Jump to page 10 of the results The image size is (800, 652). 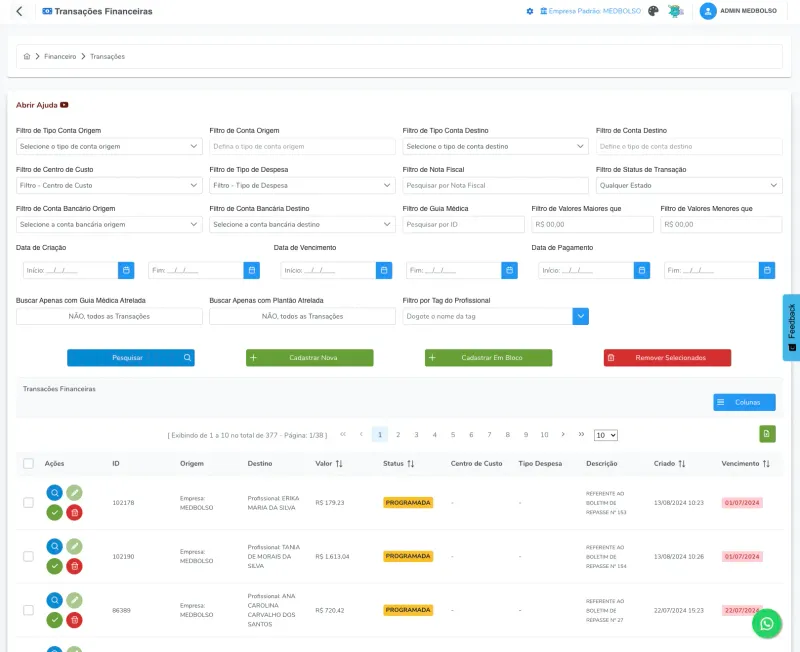tap(544, 435)
